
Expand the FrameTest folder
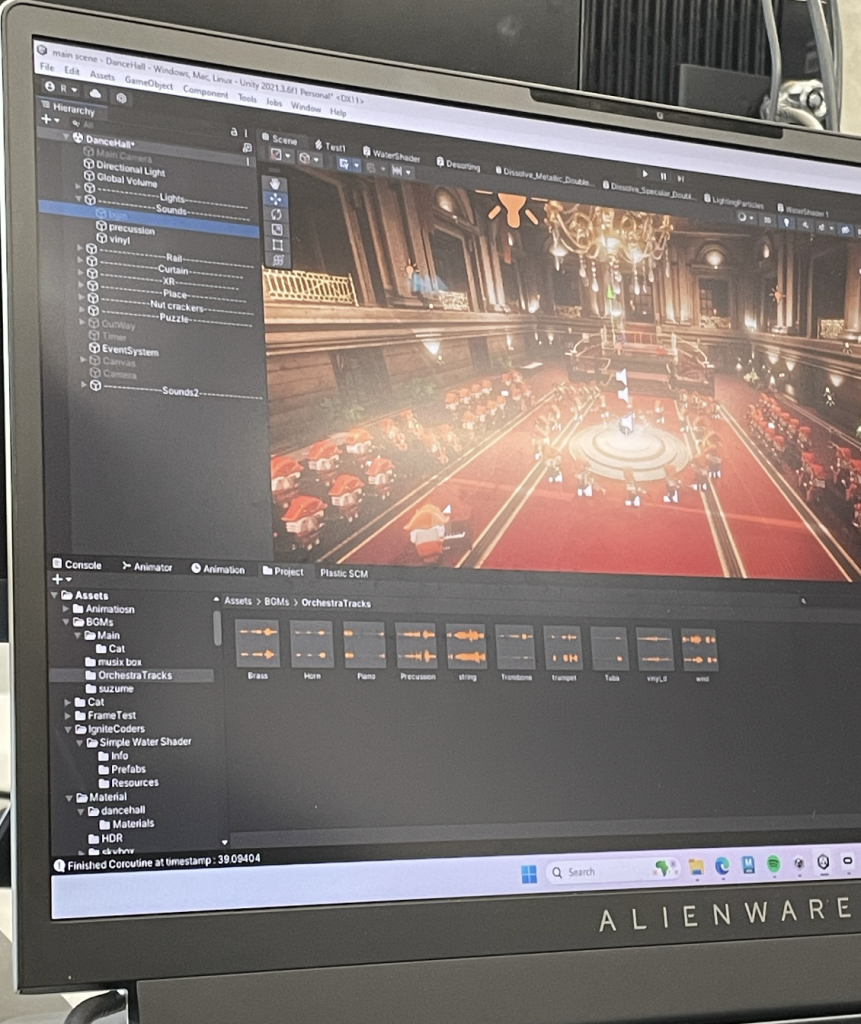tap(67, 716)
